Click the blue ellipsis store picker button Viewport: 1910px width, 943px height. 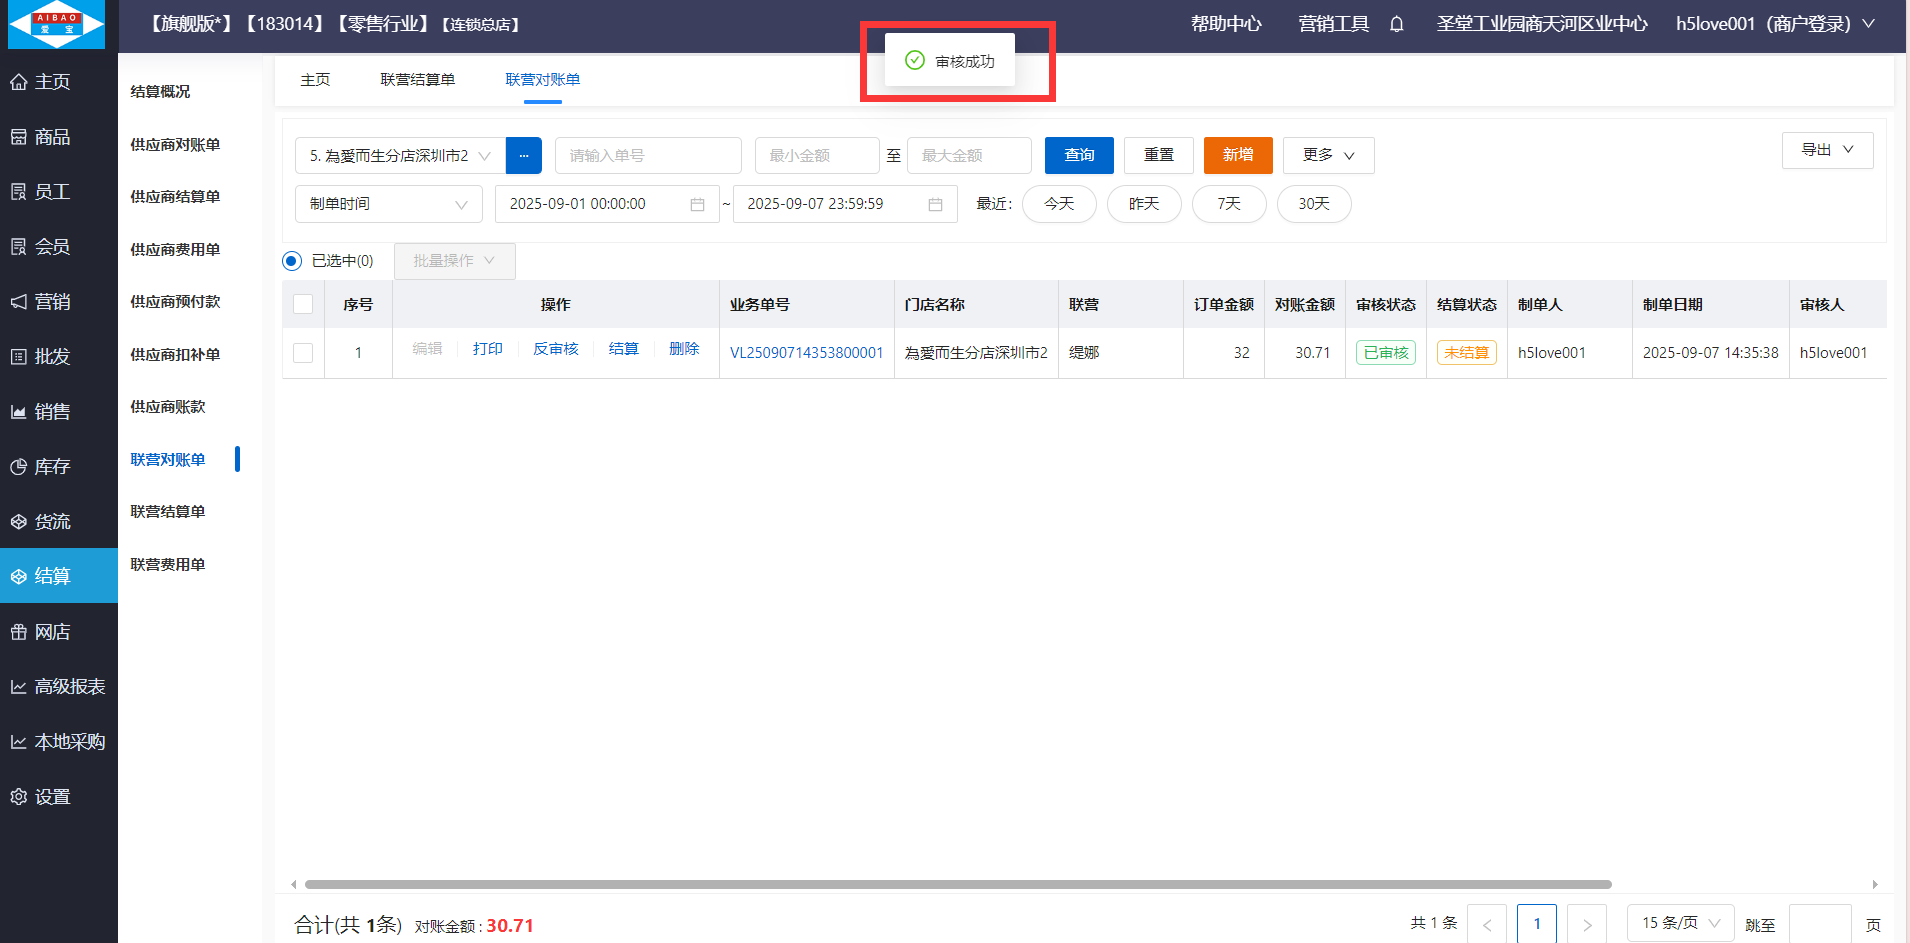pyautogui.click(x=523, y=156)
